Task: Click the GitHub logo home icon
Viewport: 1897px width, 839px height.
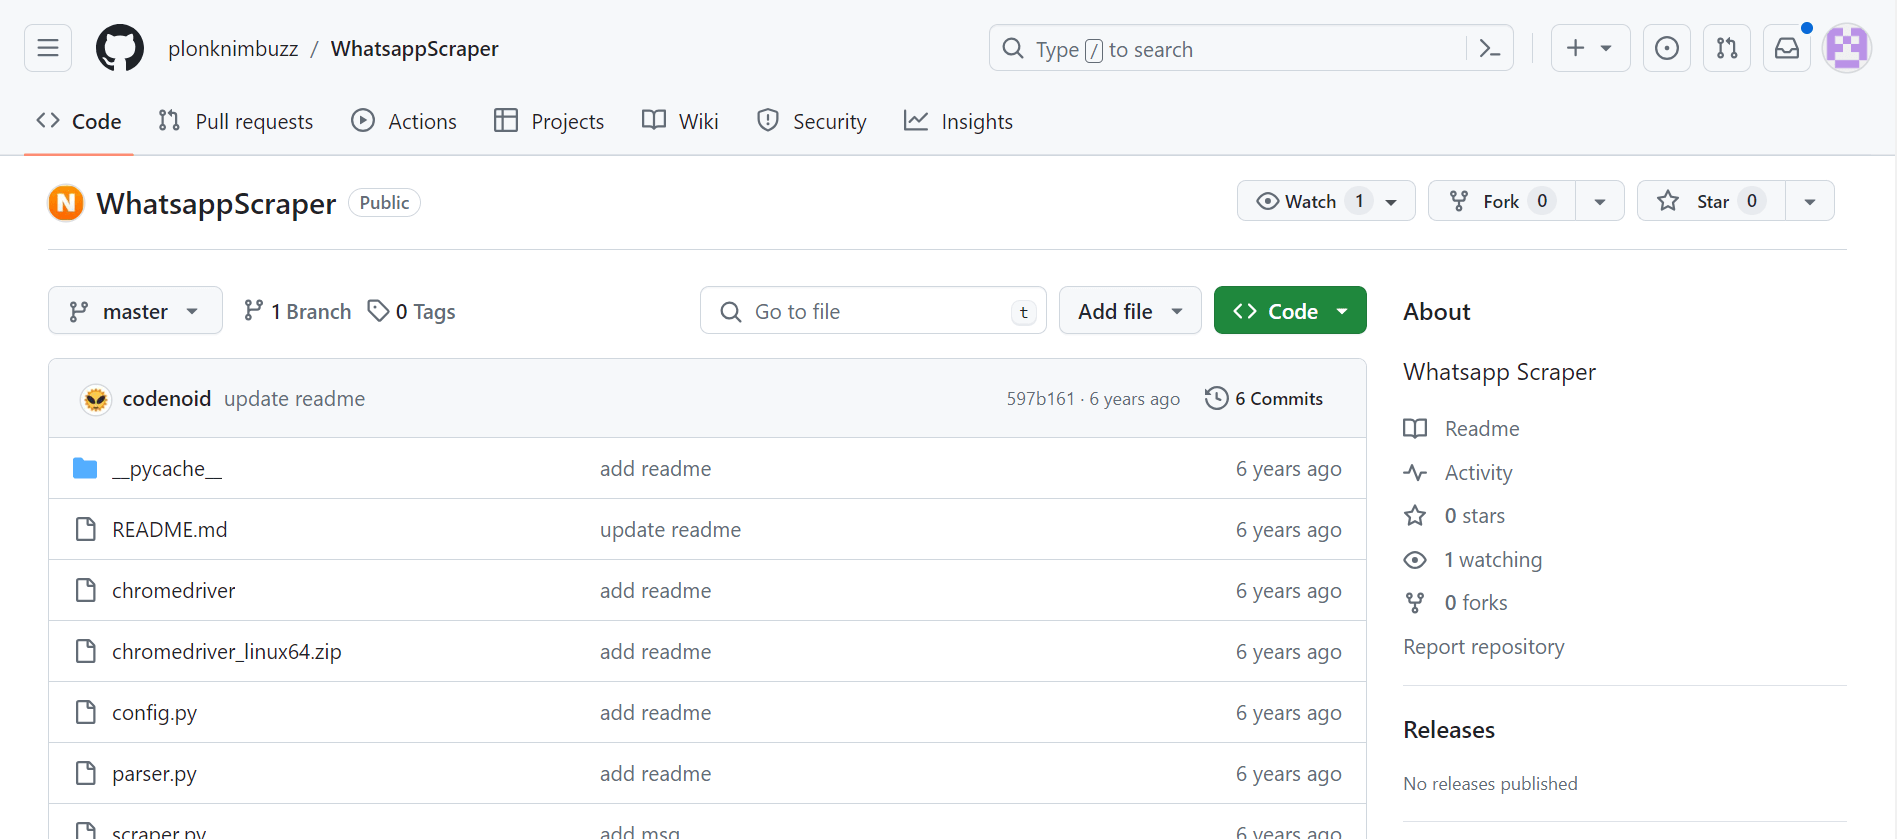Action: (x=120, y=48)
